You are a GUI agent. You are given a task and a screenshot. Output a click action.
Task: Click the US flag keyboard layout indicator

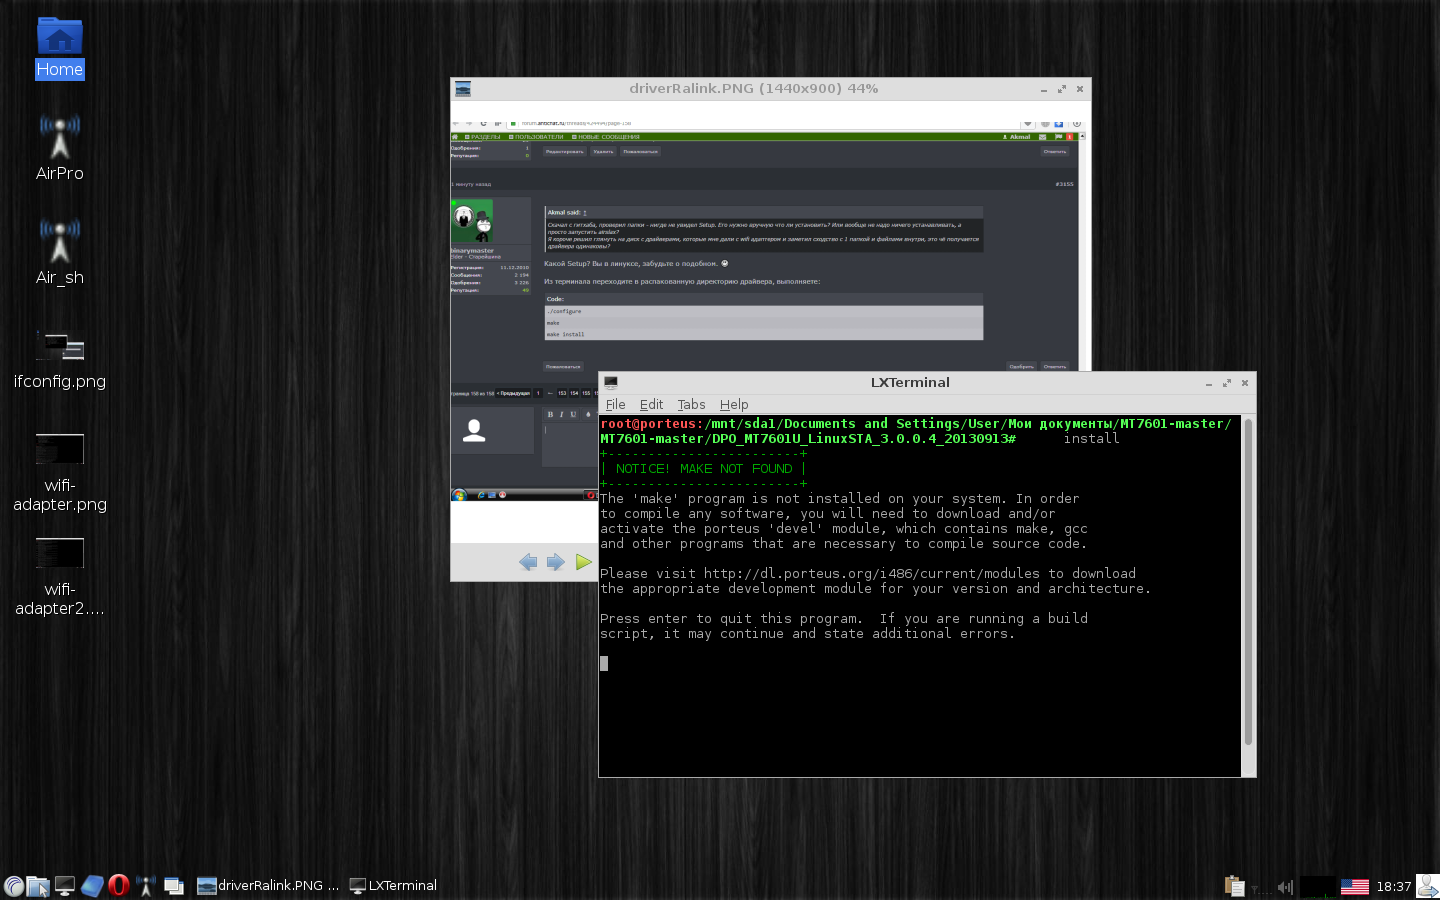pos(1355,887)
